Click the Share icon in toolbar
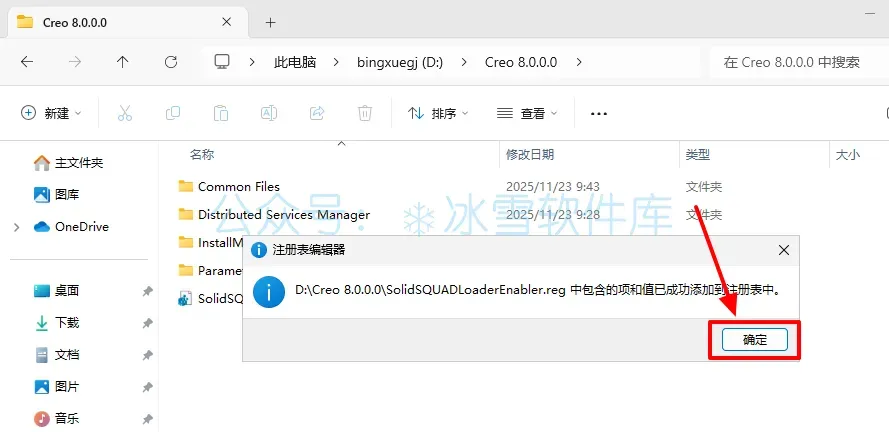 tap(317, 113)
